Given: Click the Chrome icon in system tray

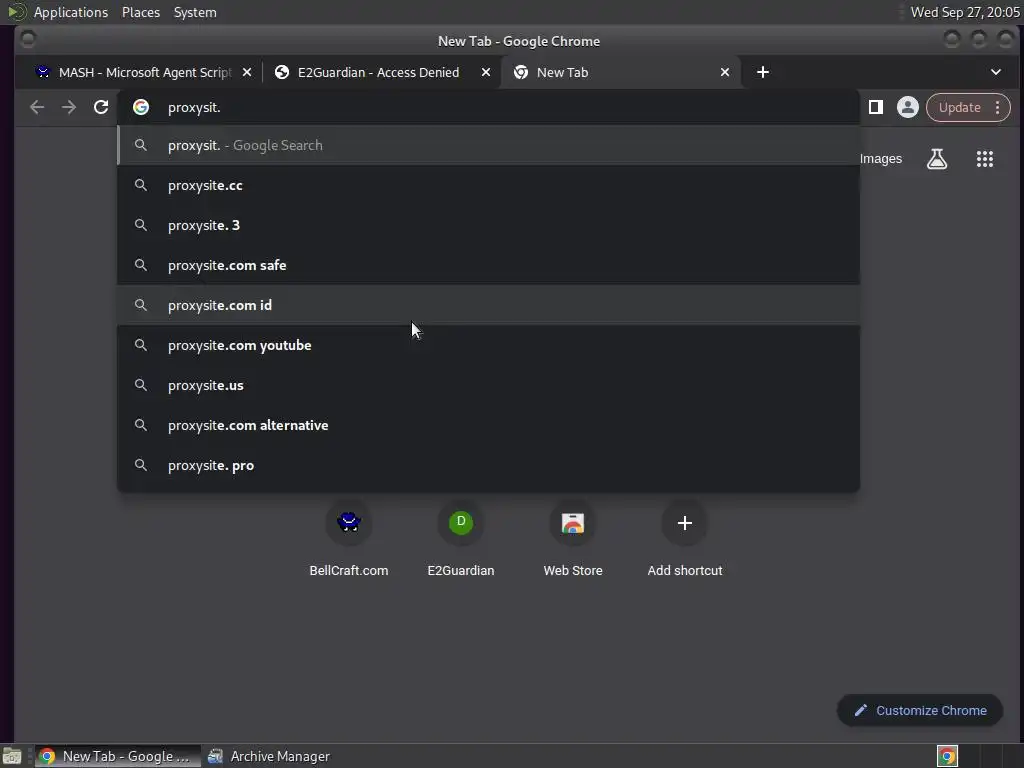Looking at the screenshot, I should click(947, 756).
